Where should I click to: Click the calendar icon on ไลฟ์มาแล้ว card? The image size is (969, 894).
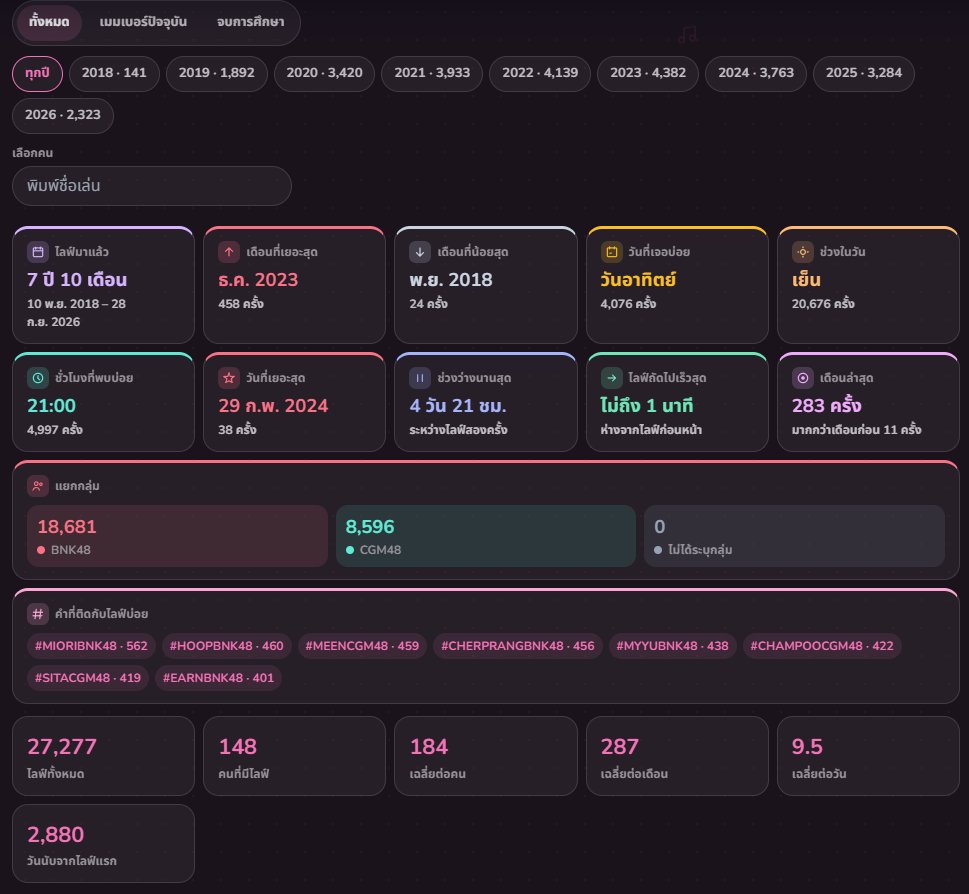click(38, 251)
